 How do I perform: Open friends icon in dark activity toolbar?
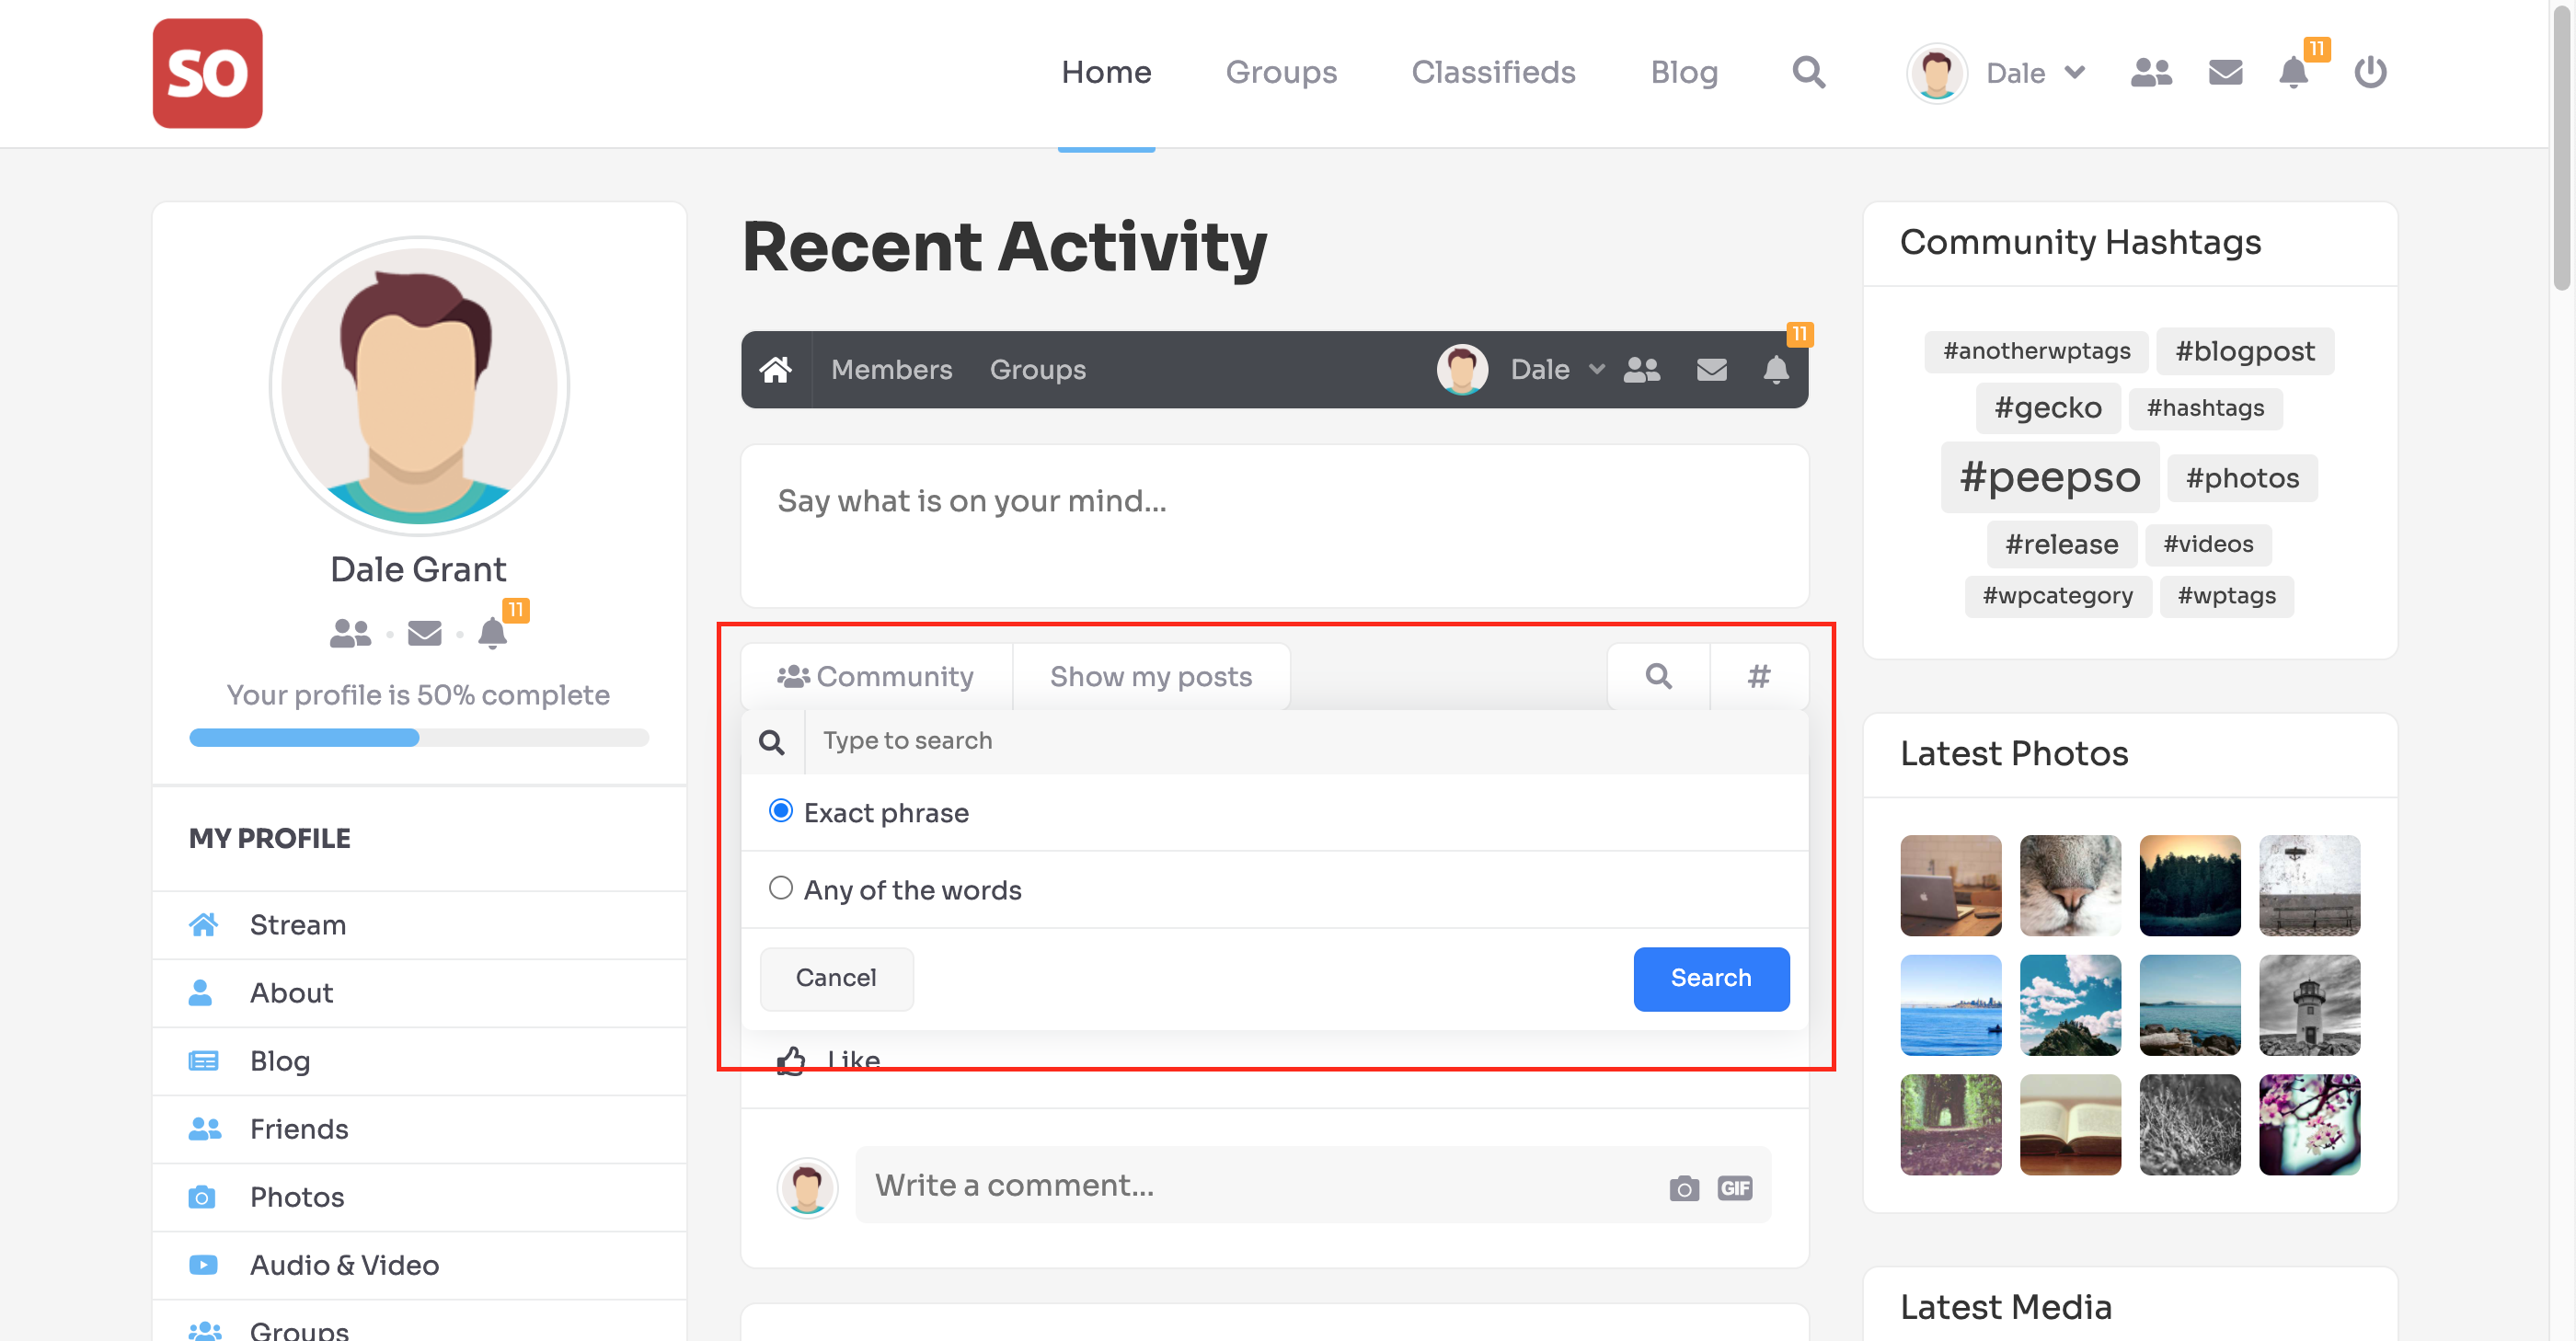(1642, 370)
